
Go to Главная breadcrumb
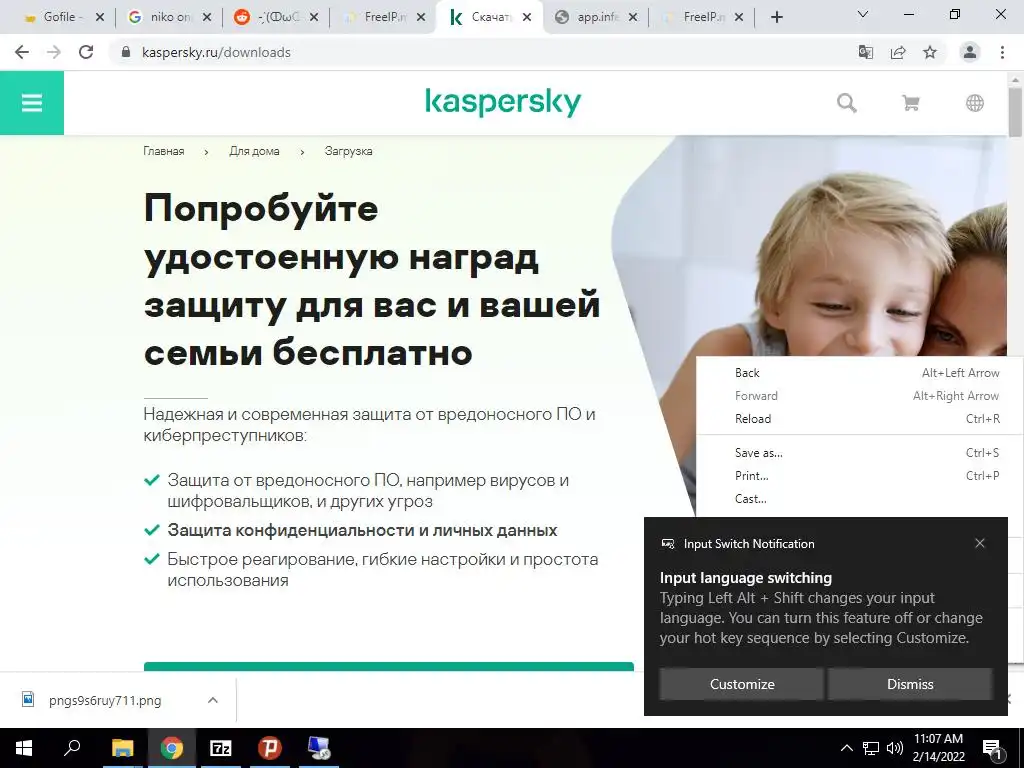pos(163,151)
